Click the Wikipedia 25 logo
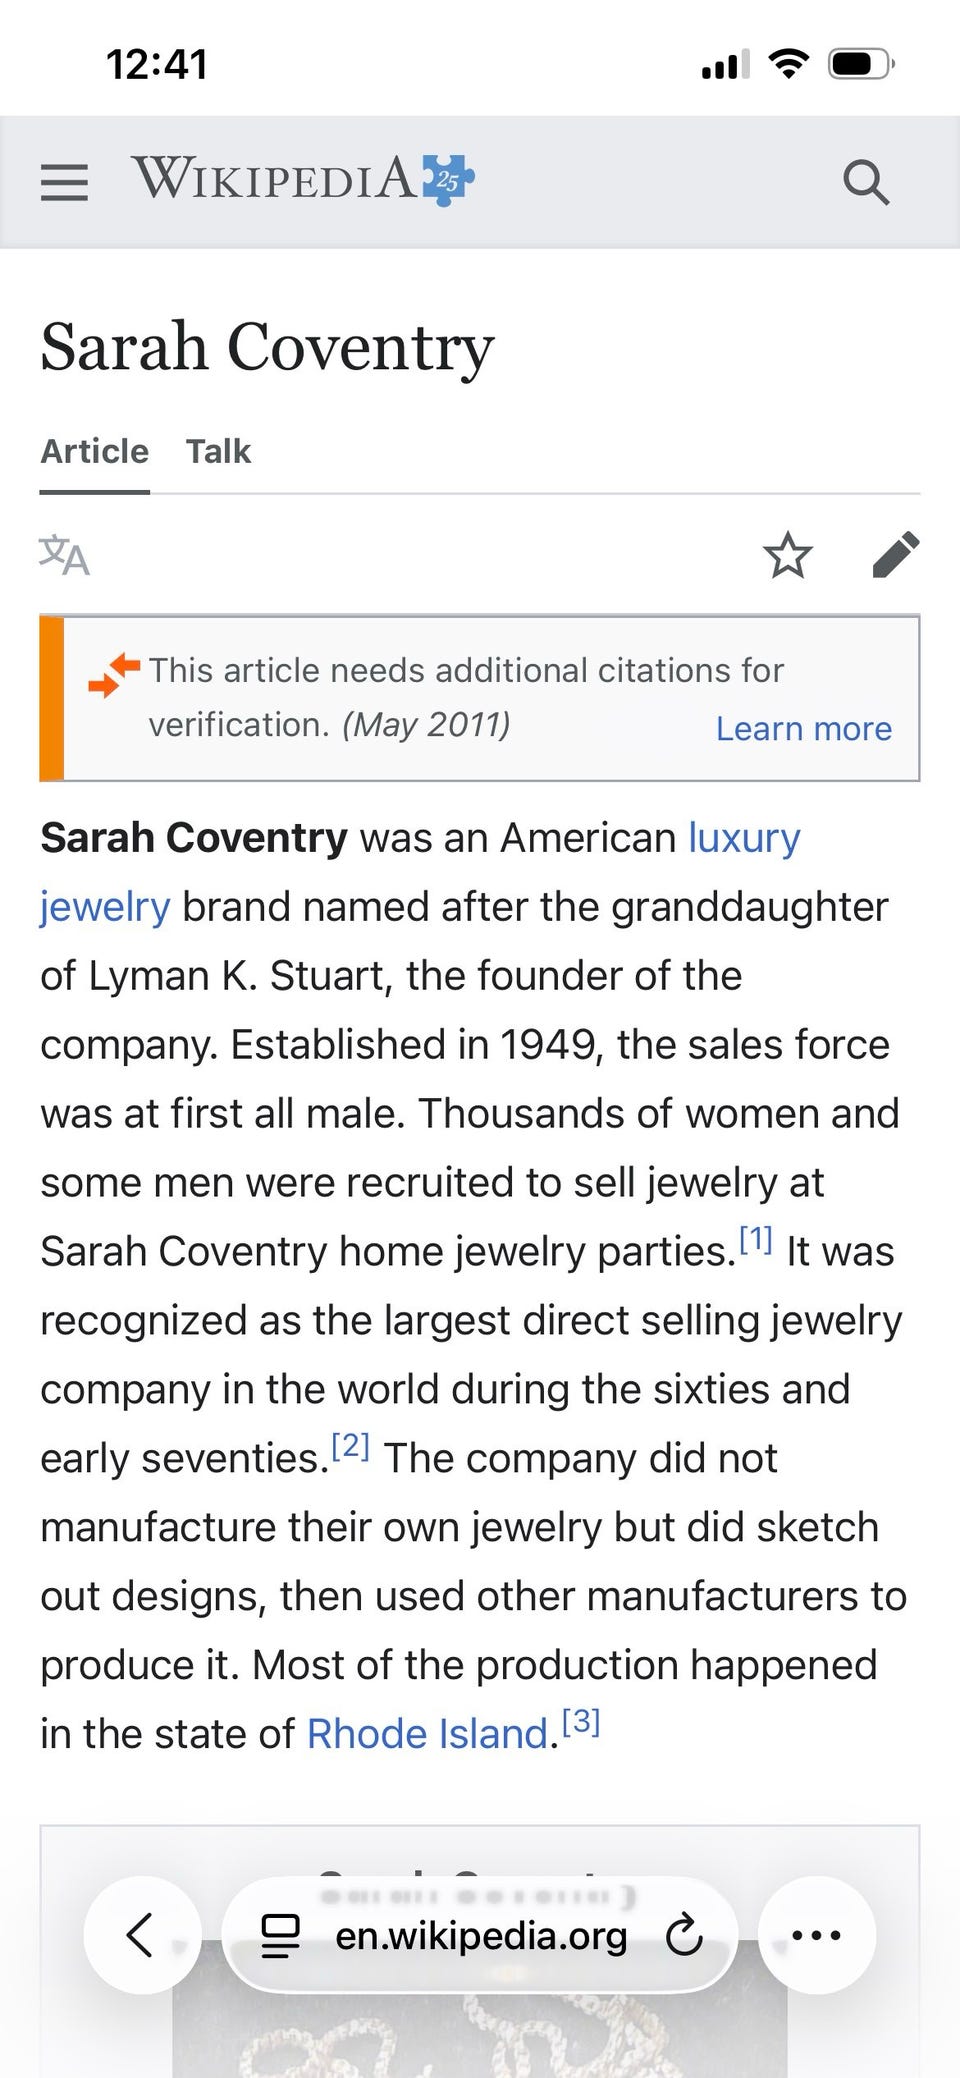Screen dimensions: 960x2078 tap(303, 180)
